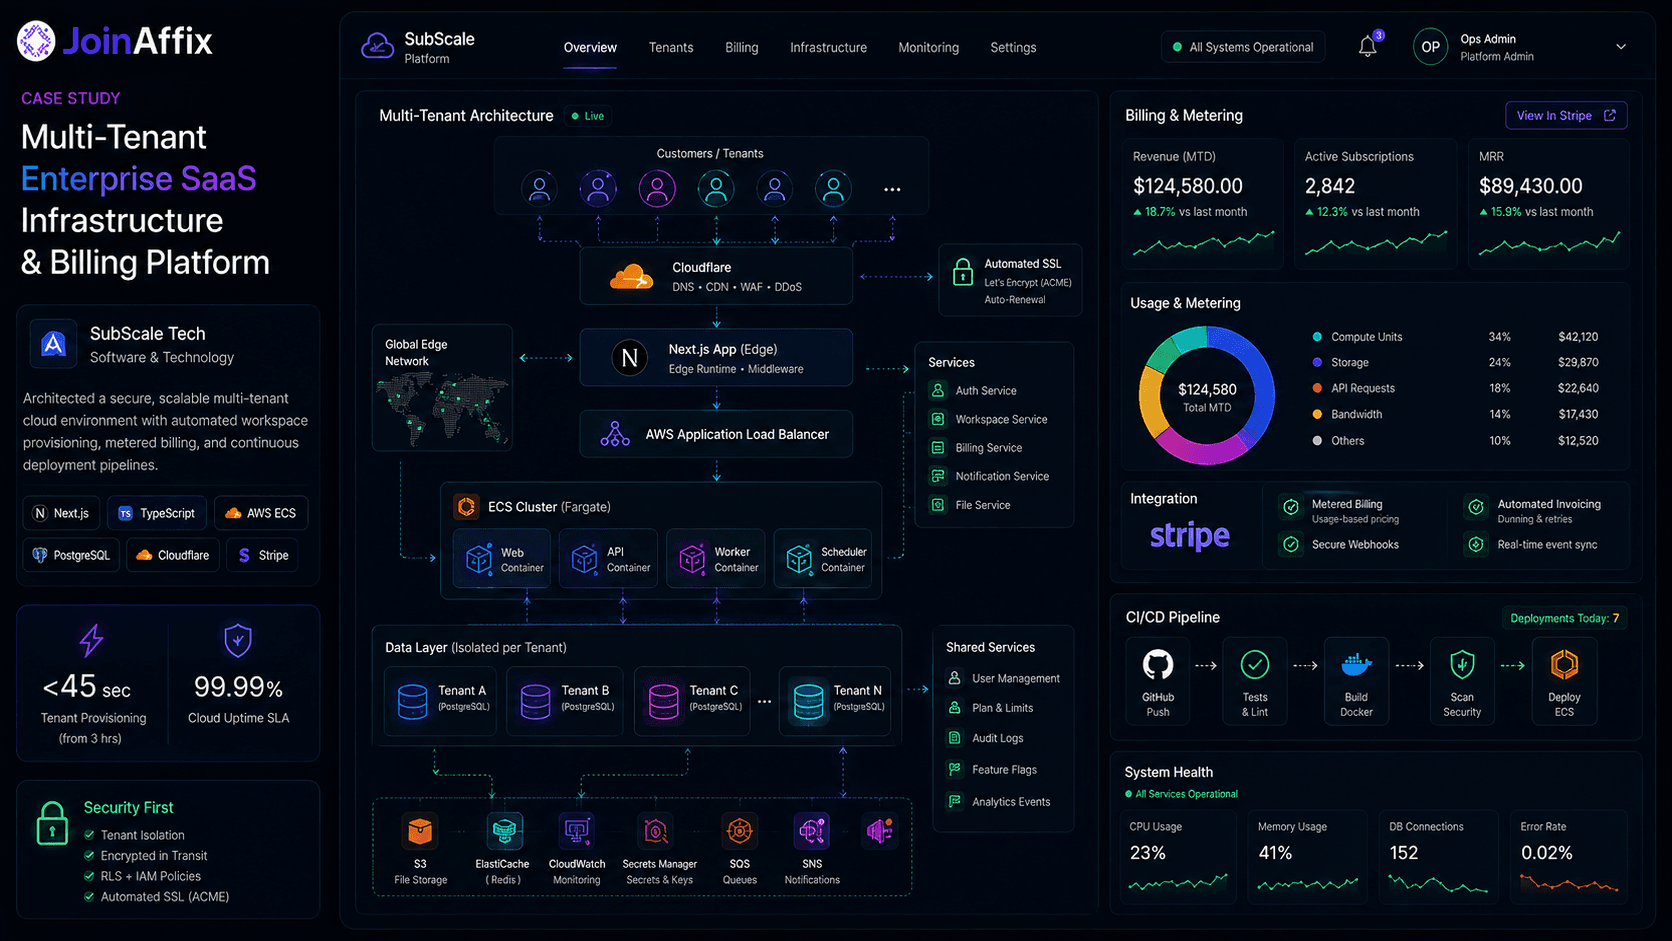The image size is (1672, 941).
Task: Click the Global Edge Network world map
Action: pos(442,408)
